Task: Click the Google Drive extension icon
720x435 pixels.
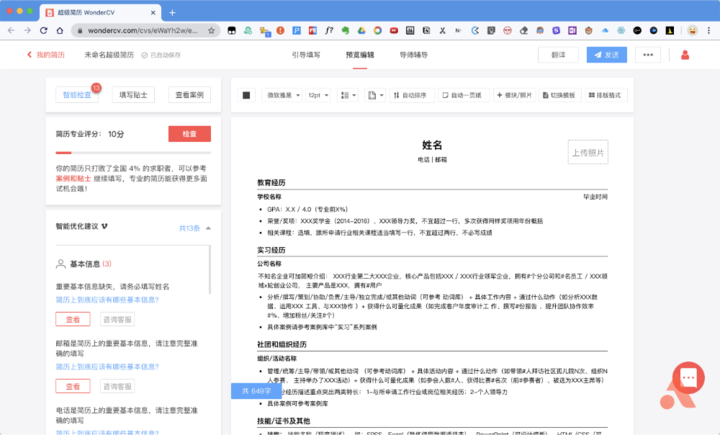Action: pos(361,30)
